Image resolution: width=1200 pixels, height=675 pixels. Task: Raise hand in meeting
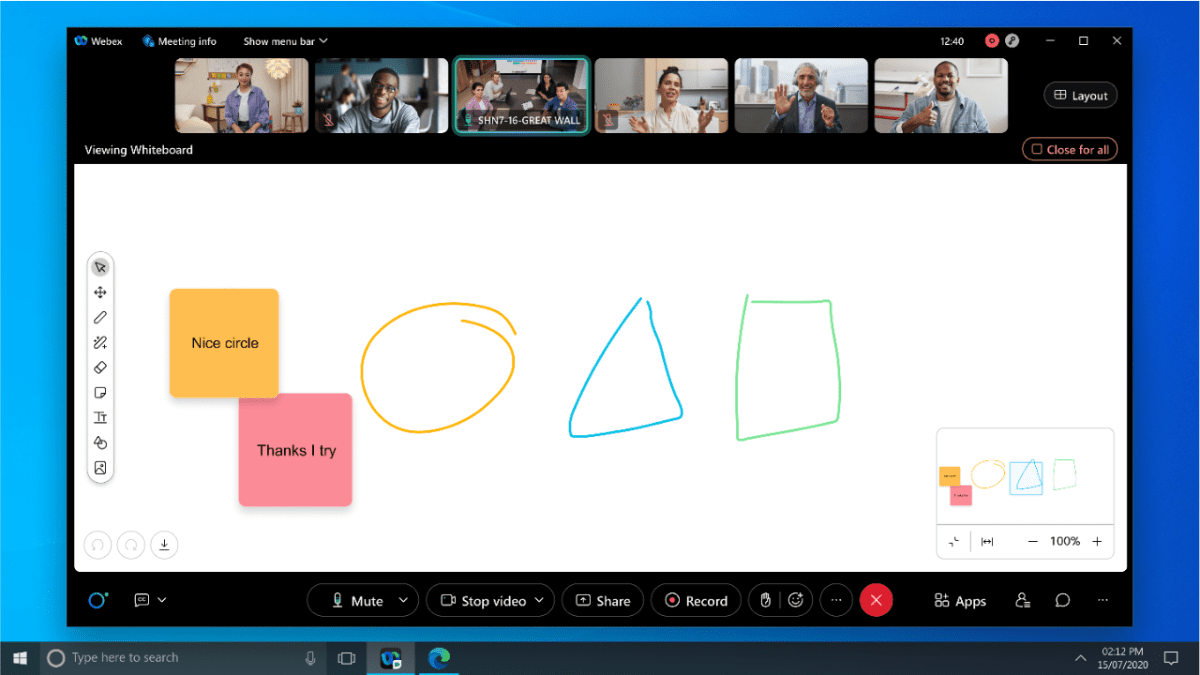tap(766, 600)
